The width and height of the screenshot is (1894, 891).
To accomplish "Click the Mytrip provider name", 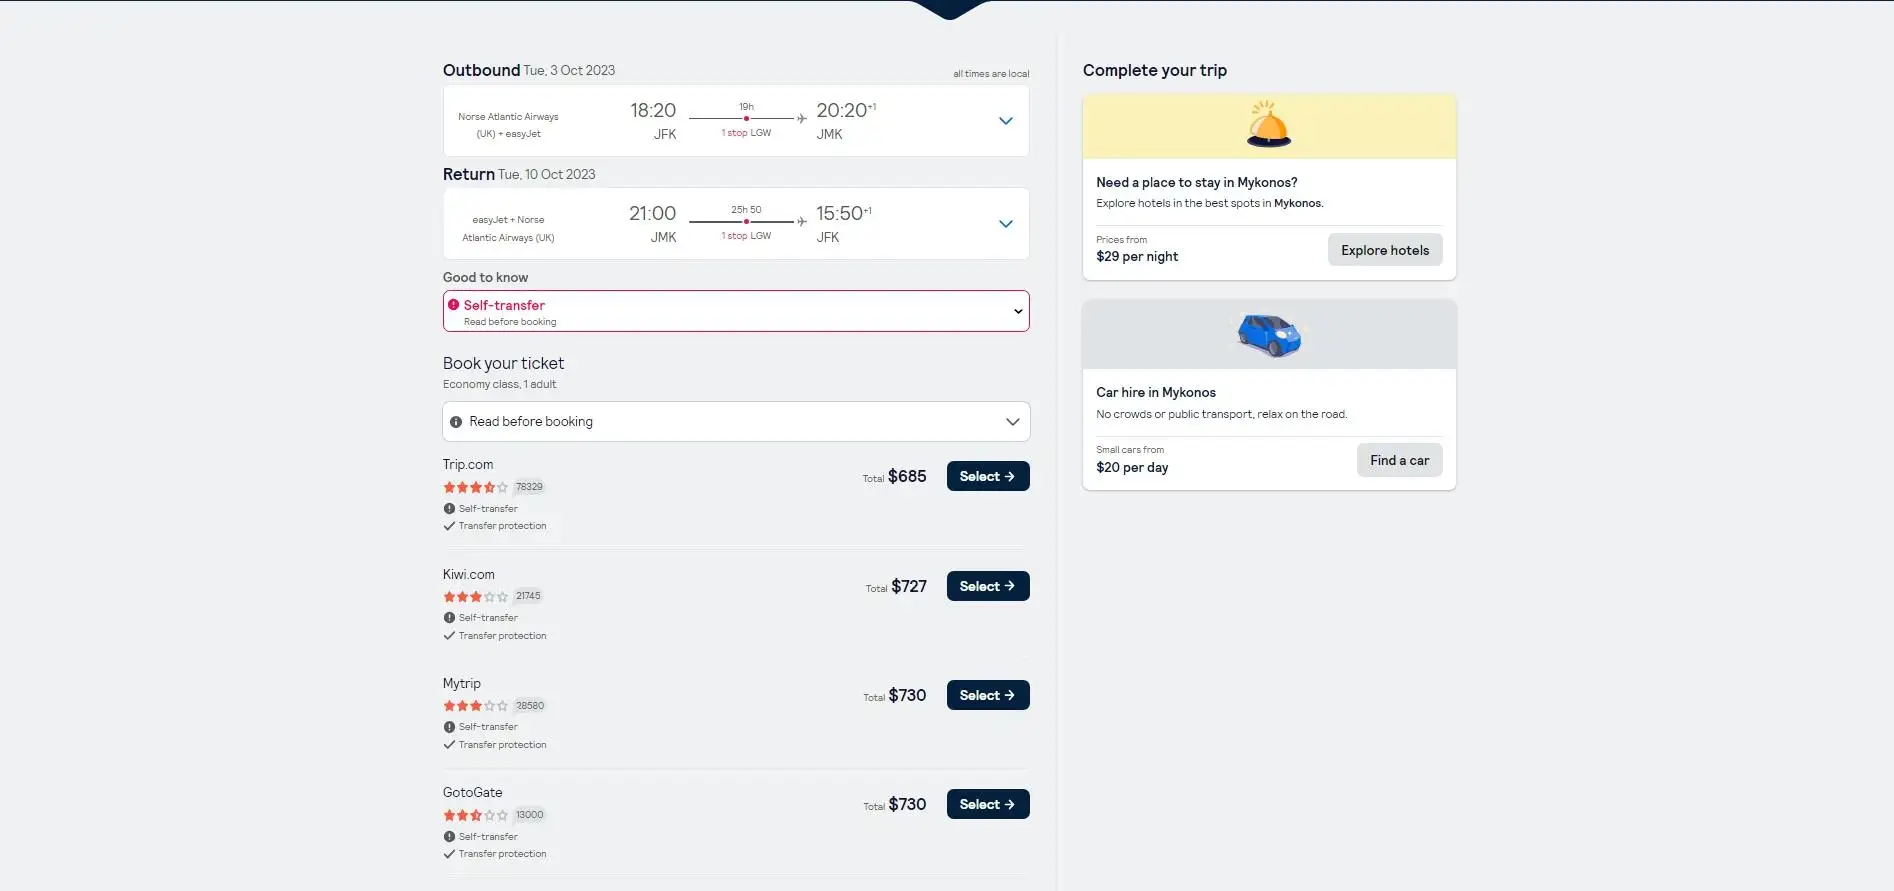I will point(462,684).
